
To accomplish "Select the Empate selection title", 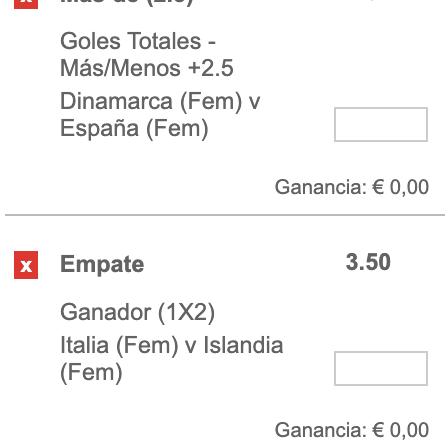I will [x=102, y=264].
